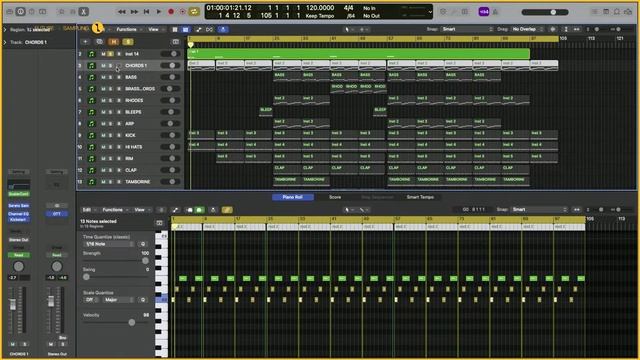The height and width of the screenshot is (360, 640).
Task: Click the CHORDS 1 channel Read automation button
Action: [x=18, y=255]
